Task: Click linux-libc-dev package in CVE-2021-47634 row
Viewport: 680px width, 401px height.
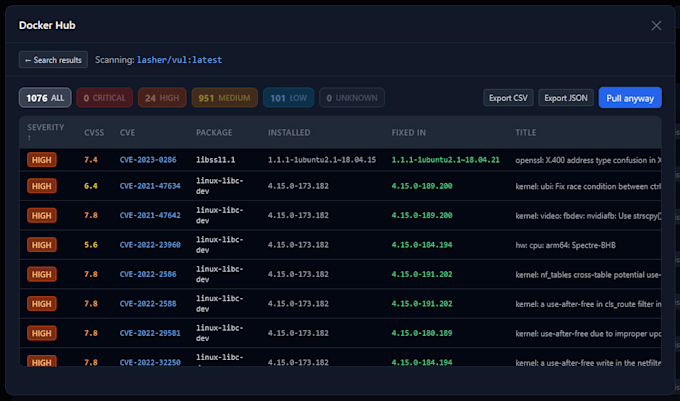Action: [x=219, y=186]
